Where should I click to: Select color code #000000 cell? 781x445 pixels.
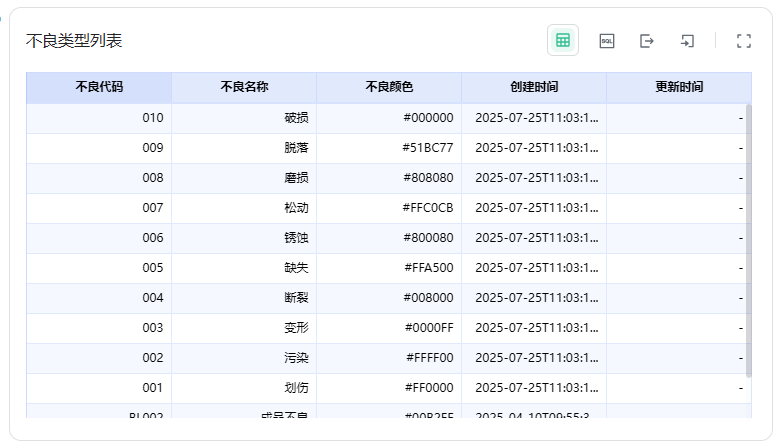pyautogui.click(x=428, y=118)
